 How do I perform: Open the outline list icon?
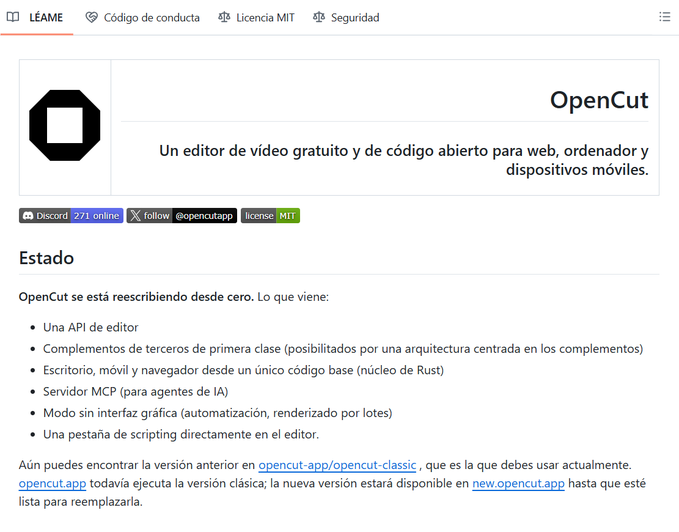665,17
